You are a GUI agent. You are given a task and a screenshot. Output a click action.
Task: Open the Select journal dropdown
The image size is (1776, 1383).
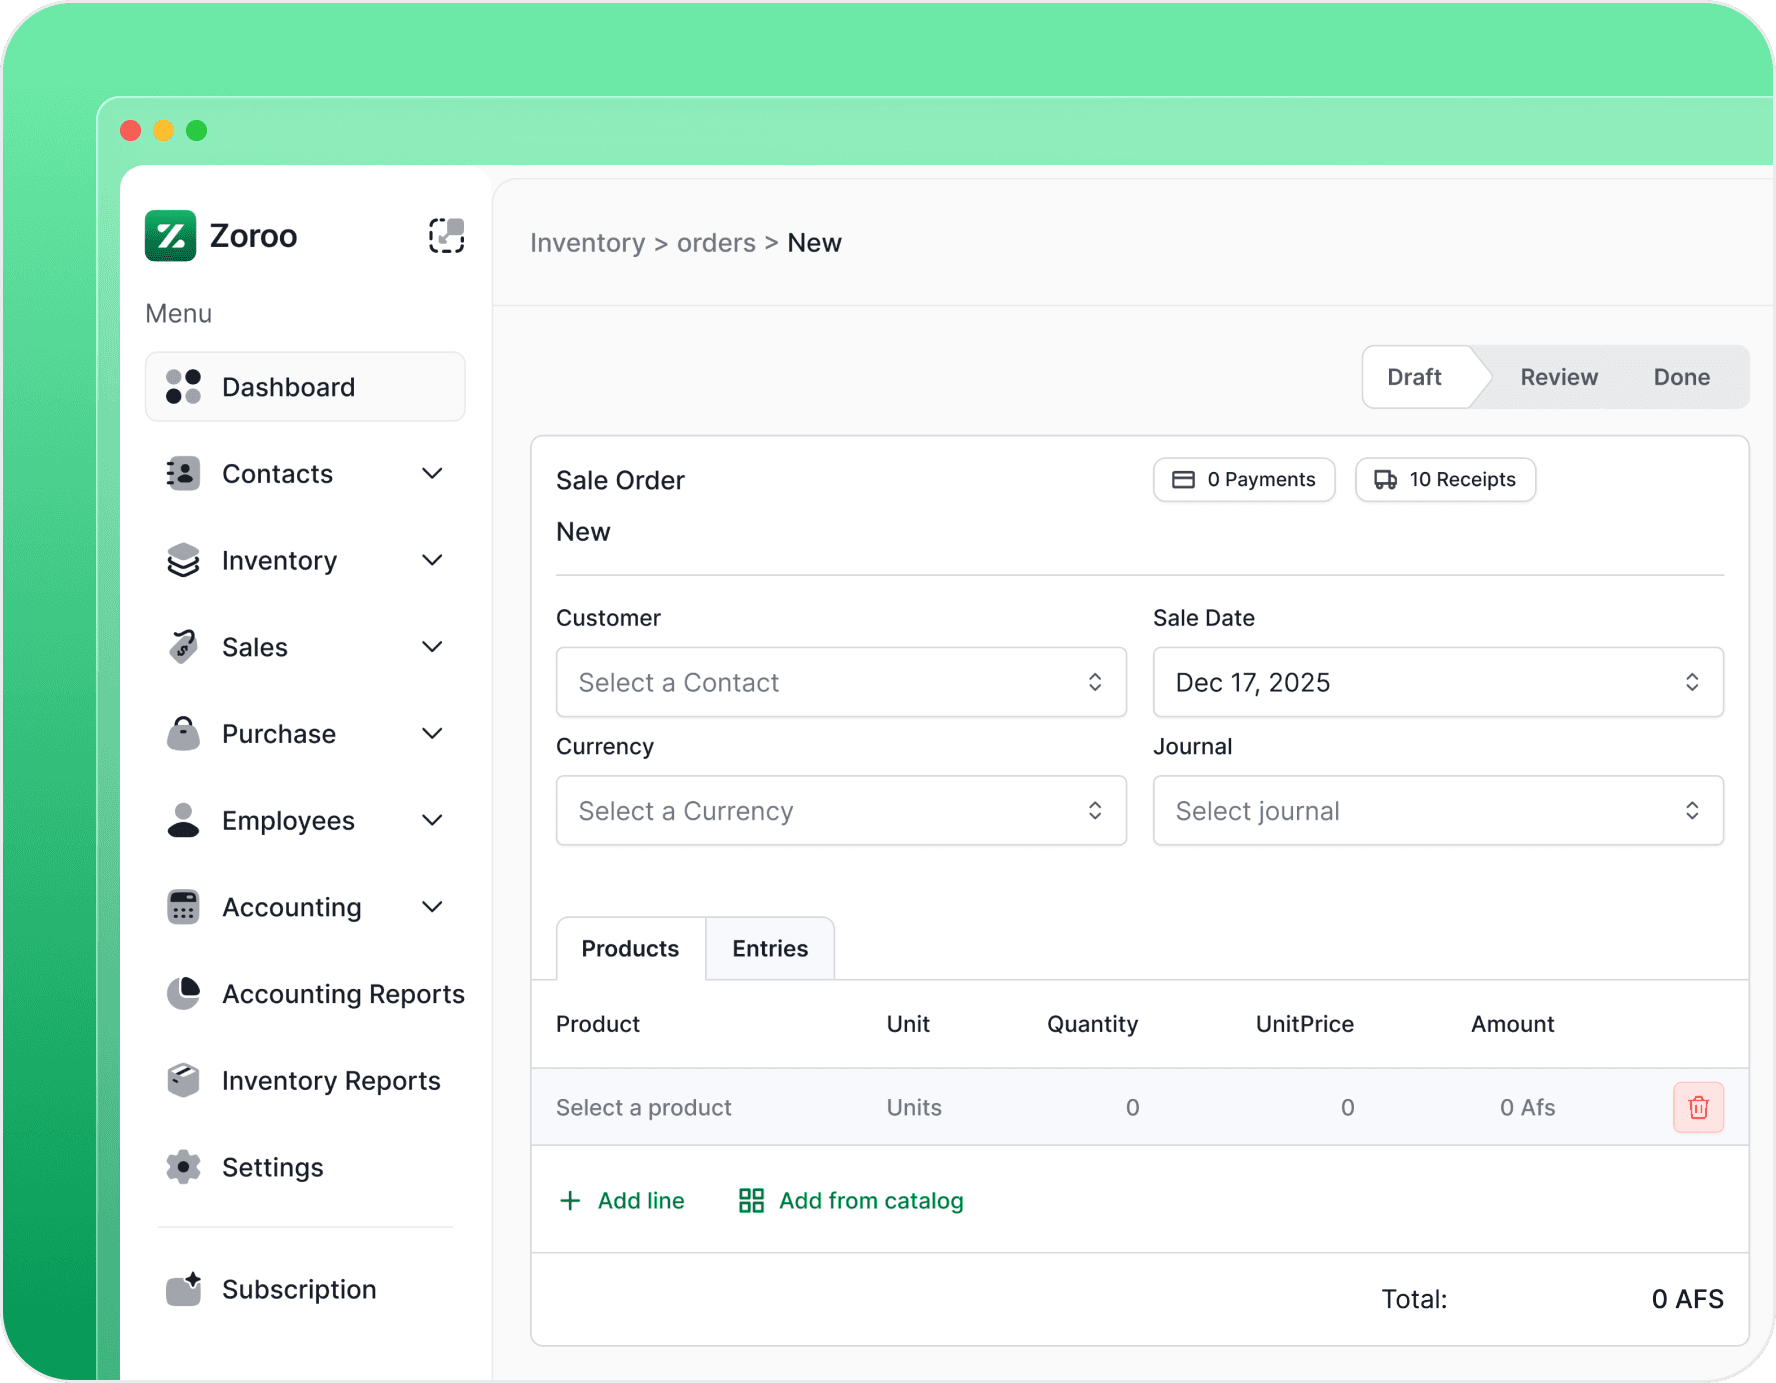click(1437, 811)
